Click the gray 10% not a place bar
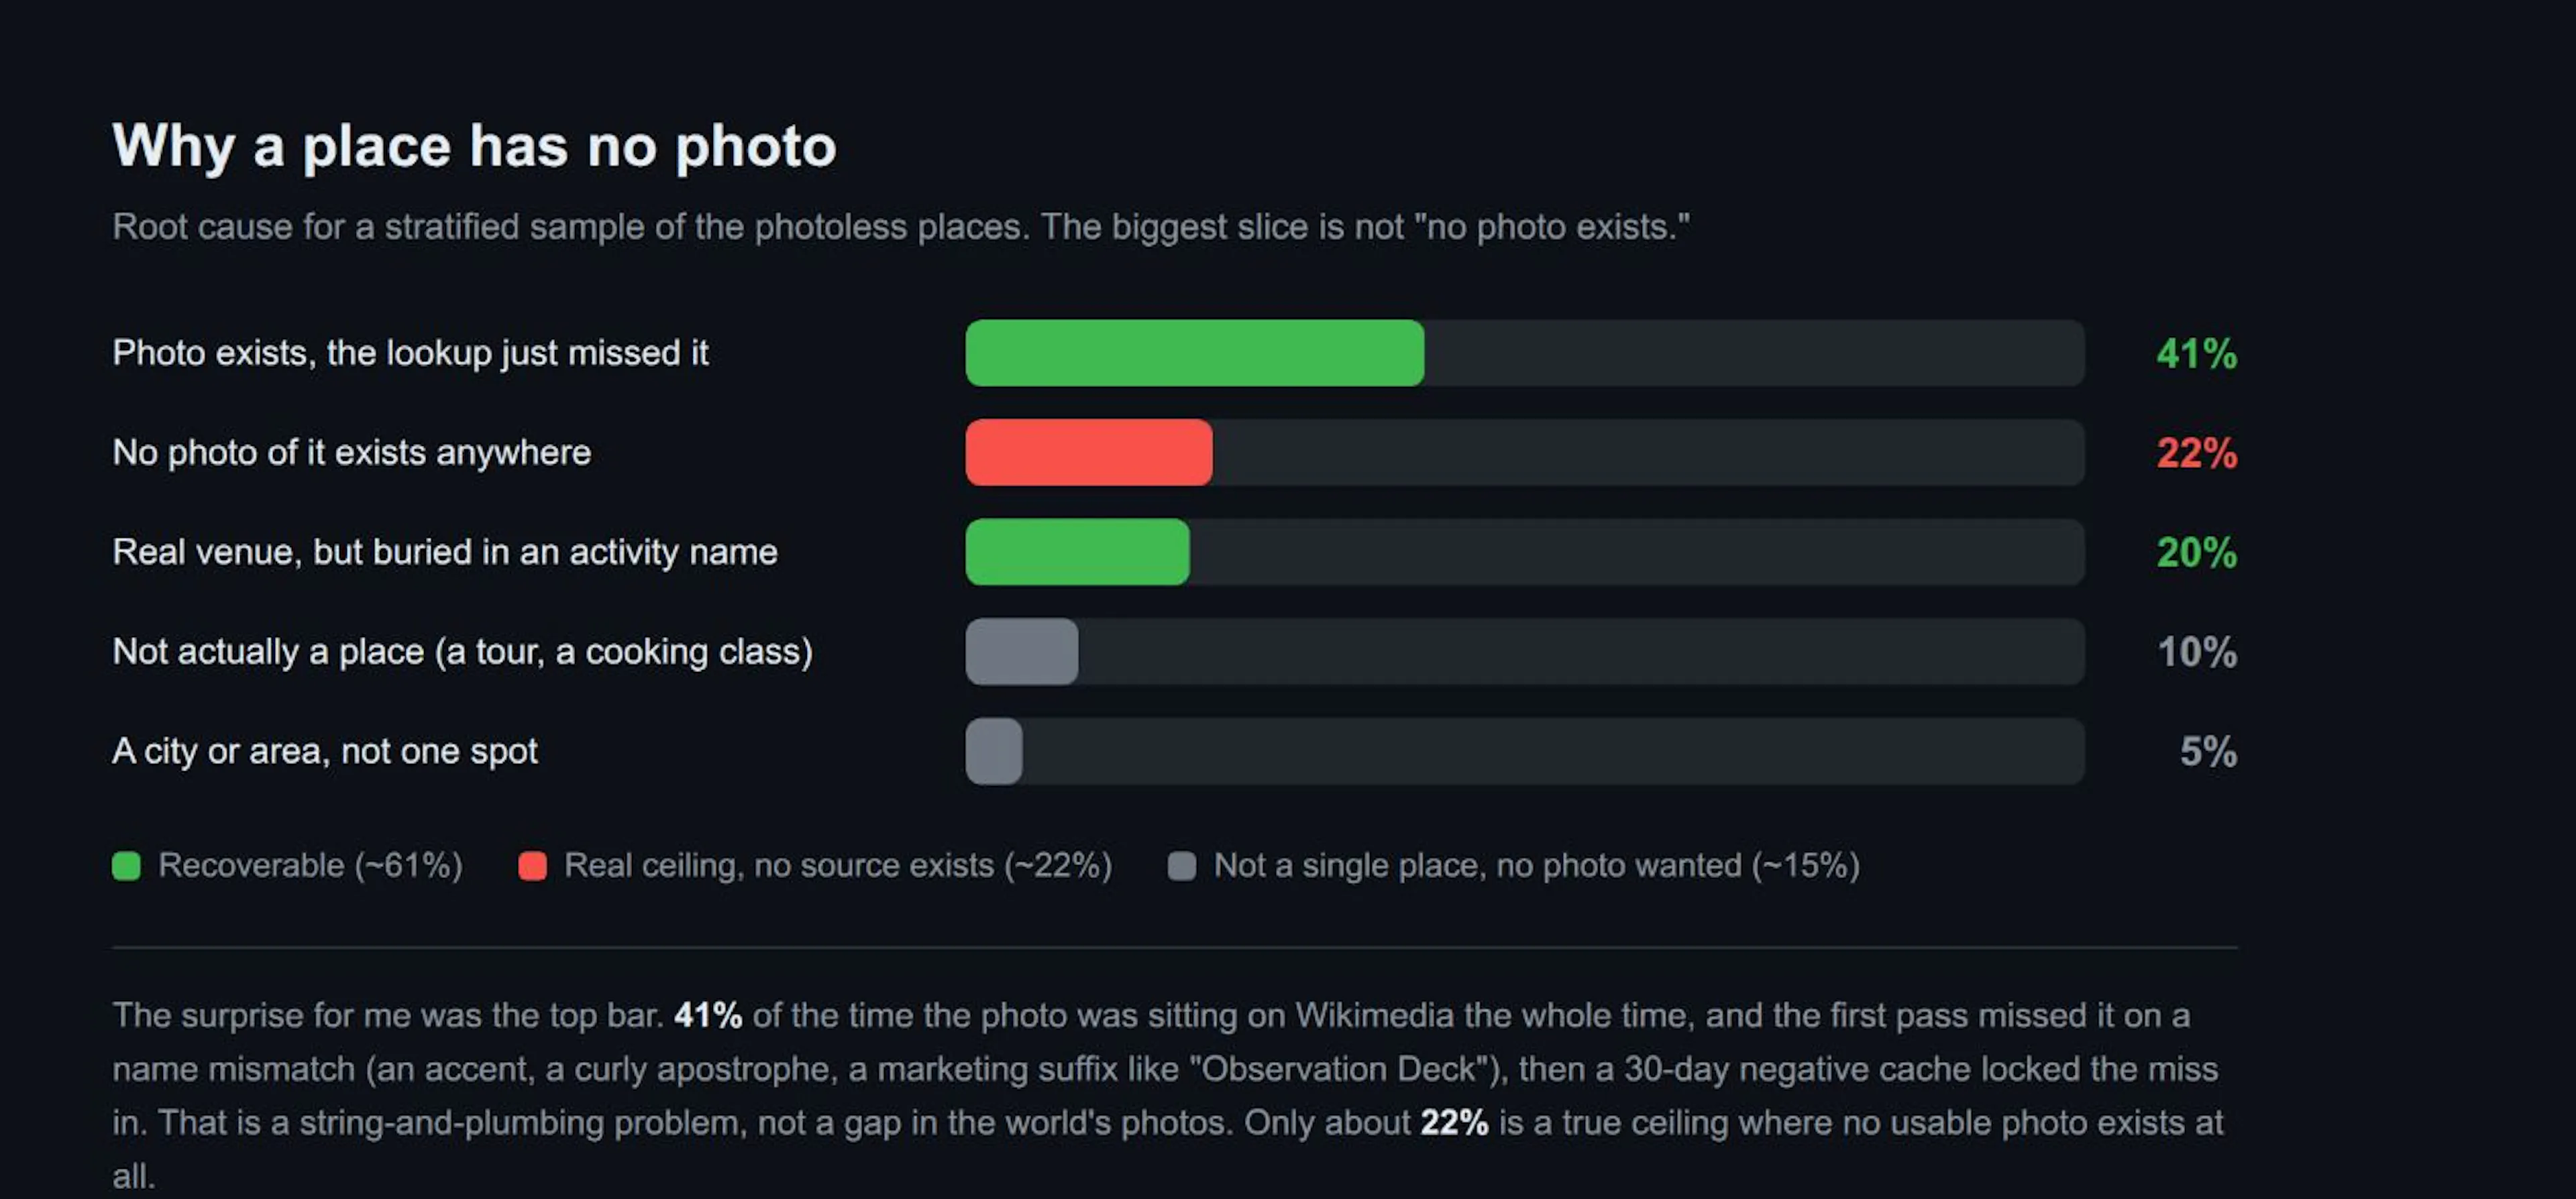This screenshot has height=1199, width=2576. pyautogui.click(x=1021, y=652)
